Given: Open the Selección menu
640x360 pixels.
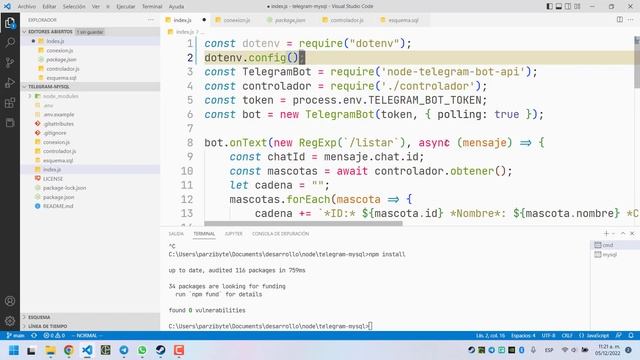Looking at the screenshot, I should point(74,7).
